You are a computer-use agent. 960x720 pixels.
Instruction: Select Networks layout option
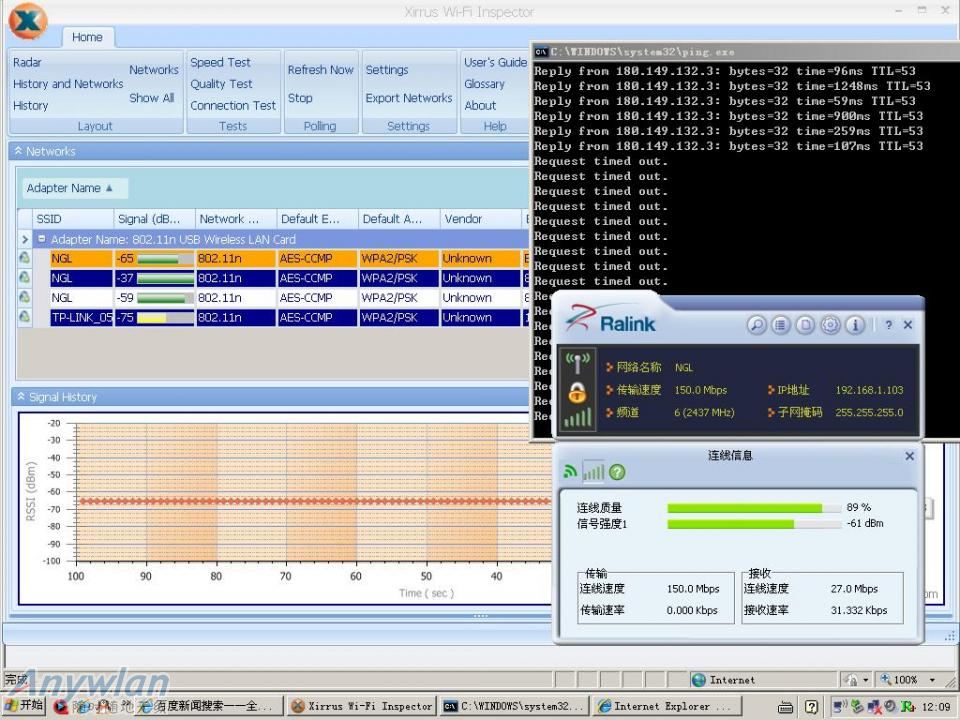154,70
